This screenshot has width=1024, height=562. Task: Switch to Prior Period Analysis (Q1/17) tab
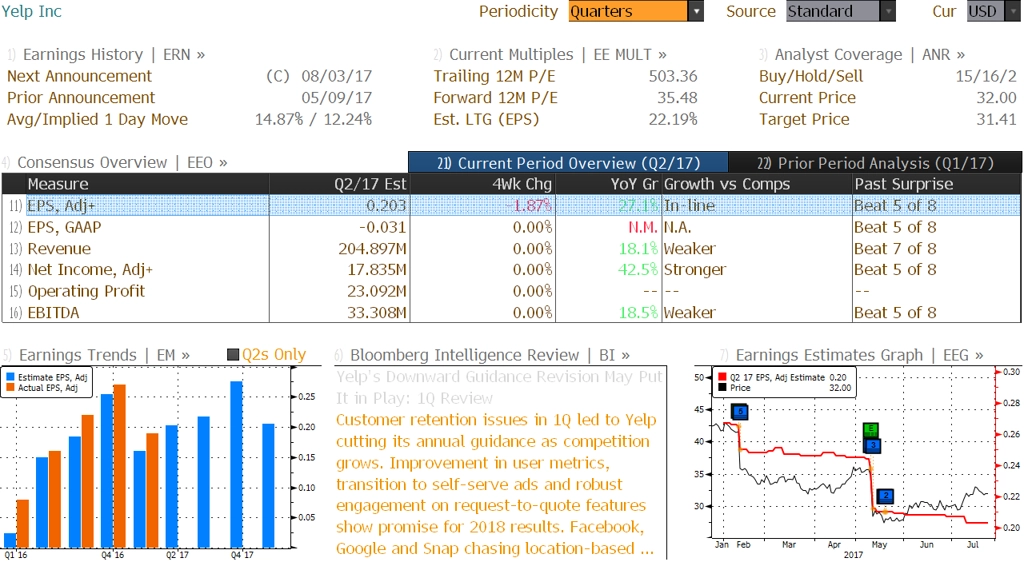pos(875,163)
